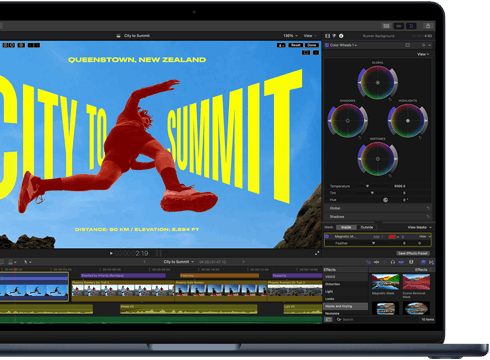Open the Info inspector icon

[x=341, y=36]
